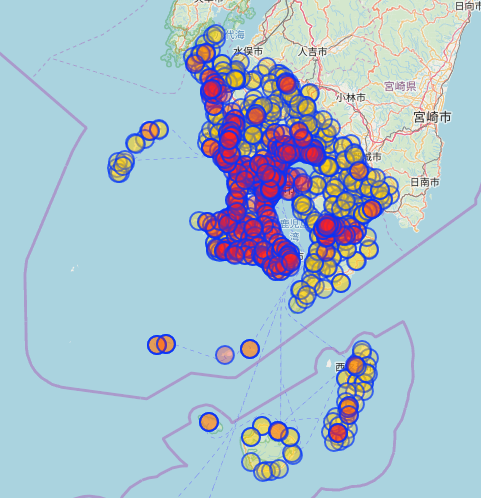481x498 pixels.
Task: Click the purple 宮崎県 prefecture label
Action: (x=400, y=86)
